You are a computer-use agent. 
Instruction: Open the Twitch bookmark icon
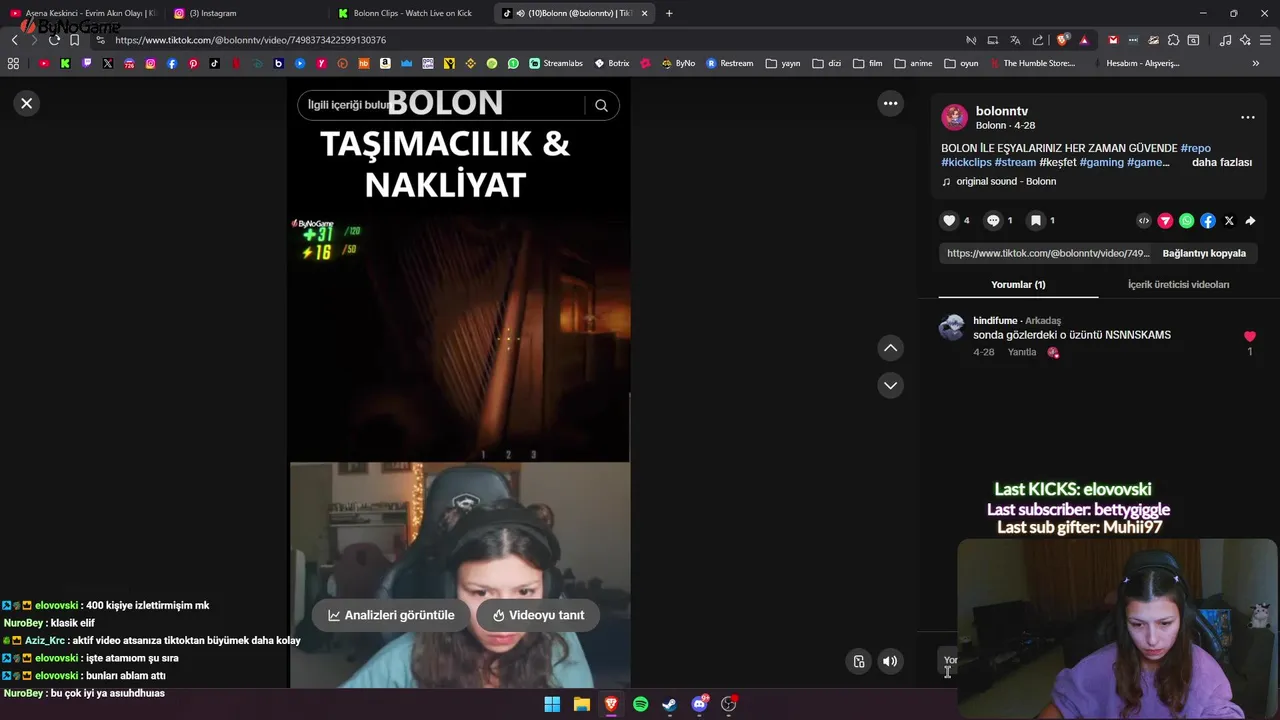click(x=87, y=63)
